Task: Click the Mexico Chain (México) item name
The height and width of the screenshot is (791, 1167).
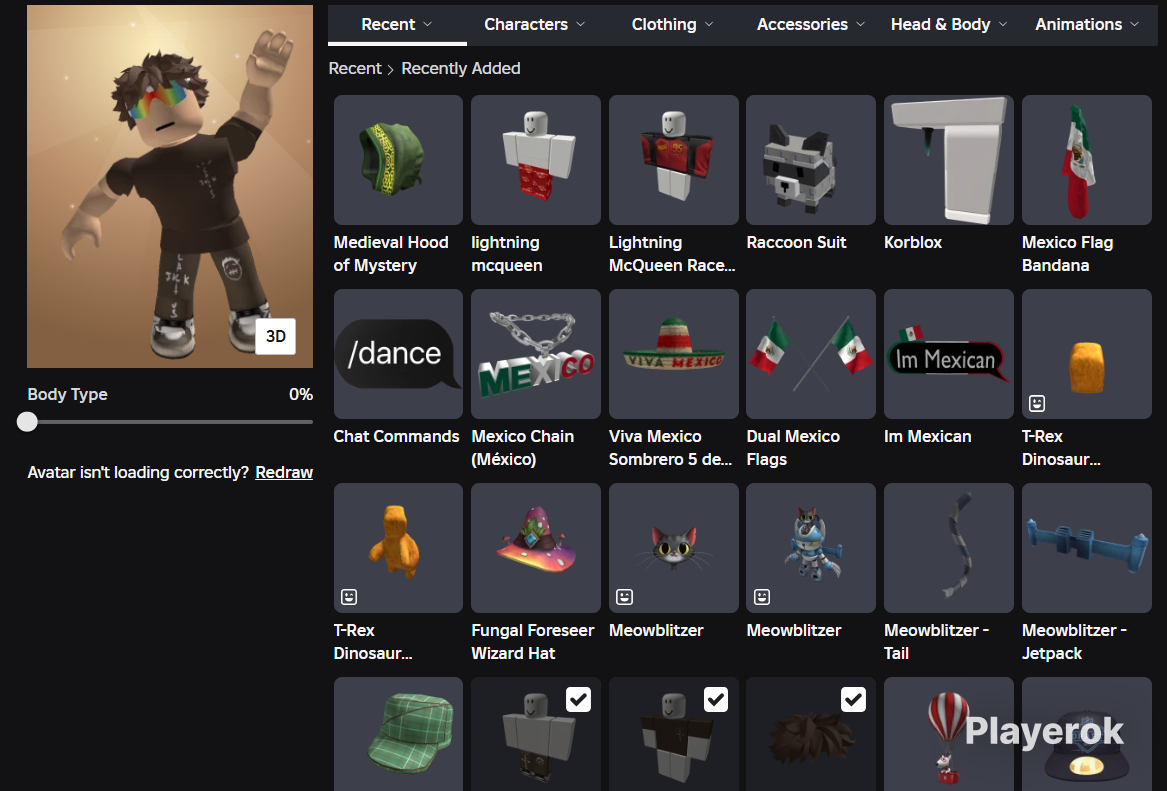Action: tap(522, 448)
